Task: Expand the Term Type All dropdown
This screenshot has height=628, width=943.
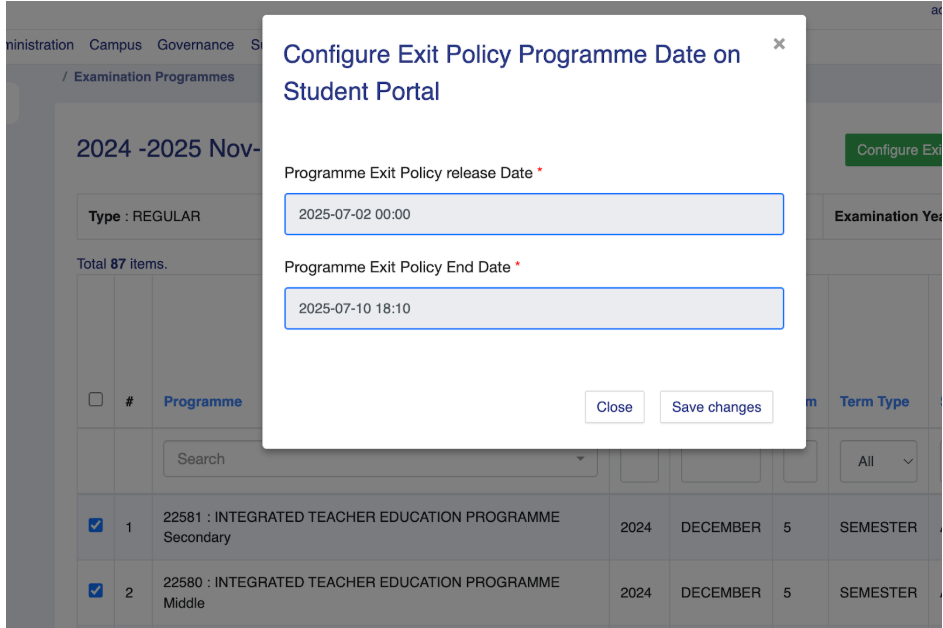Action: pyautogui.click(x=877, y=461)
